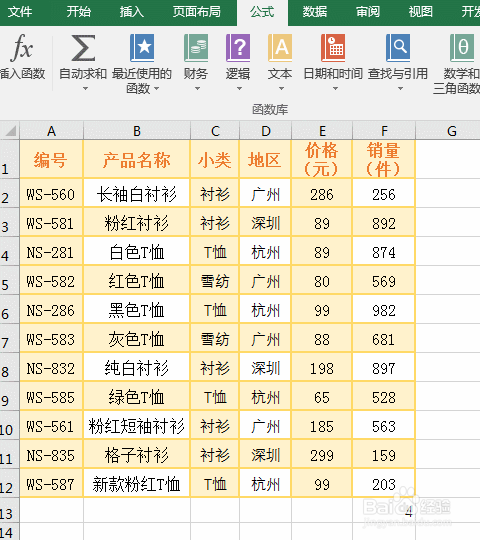Image resolution: width=480 pixels, height=540 pixels.
Task: Click the Select All triangle corner
Action: [10, 131]
